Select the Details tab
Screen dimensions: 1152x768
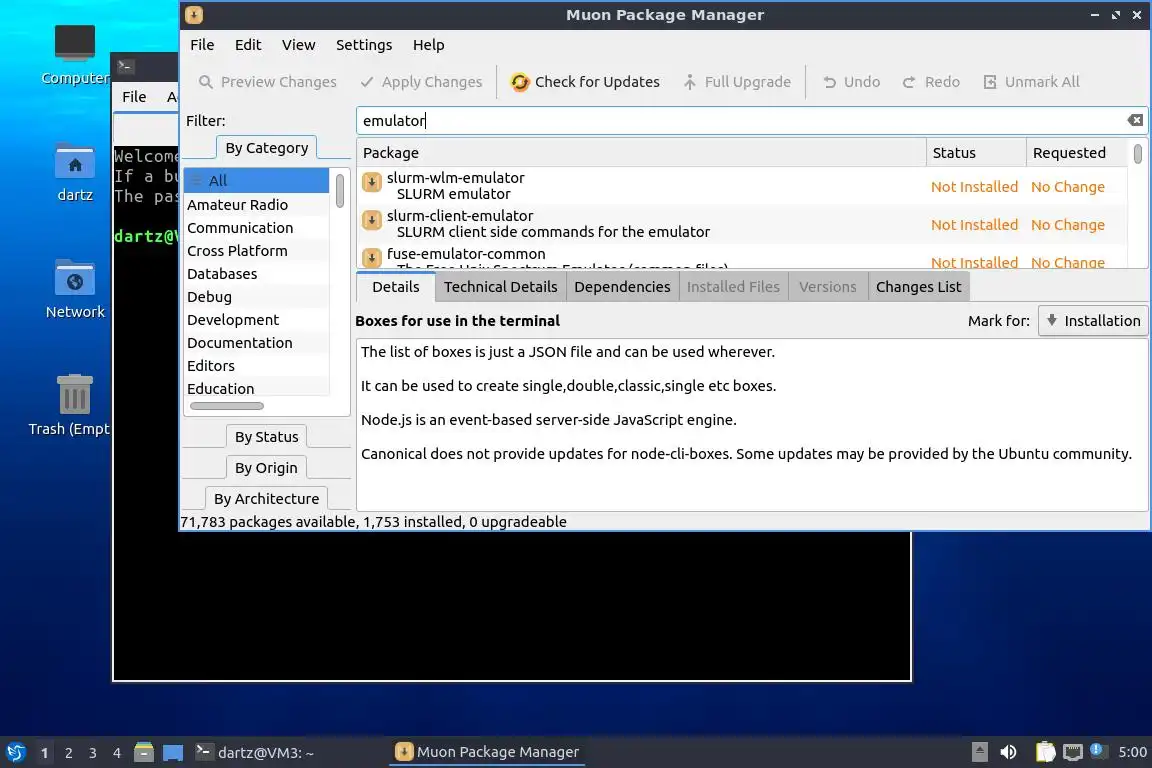pos(396,287)
